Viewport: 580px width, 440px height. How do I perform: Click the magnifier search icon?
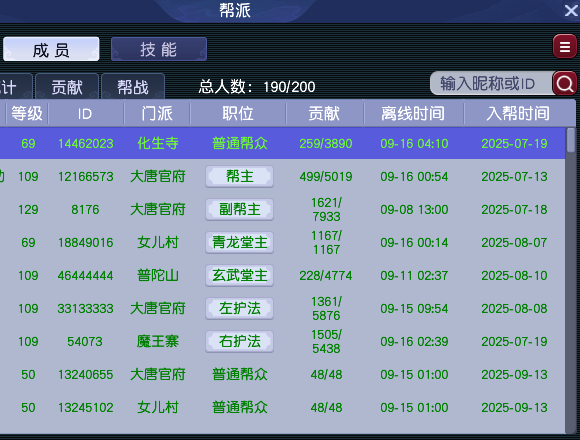point(564,84)
